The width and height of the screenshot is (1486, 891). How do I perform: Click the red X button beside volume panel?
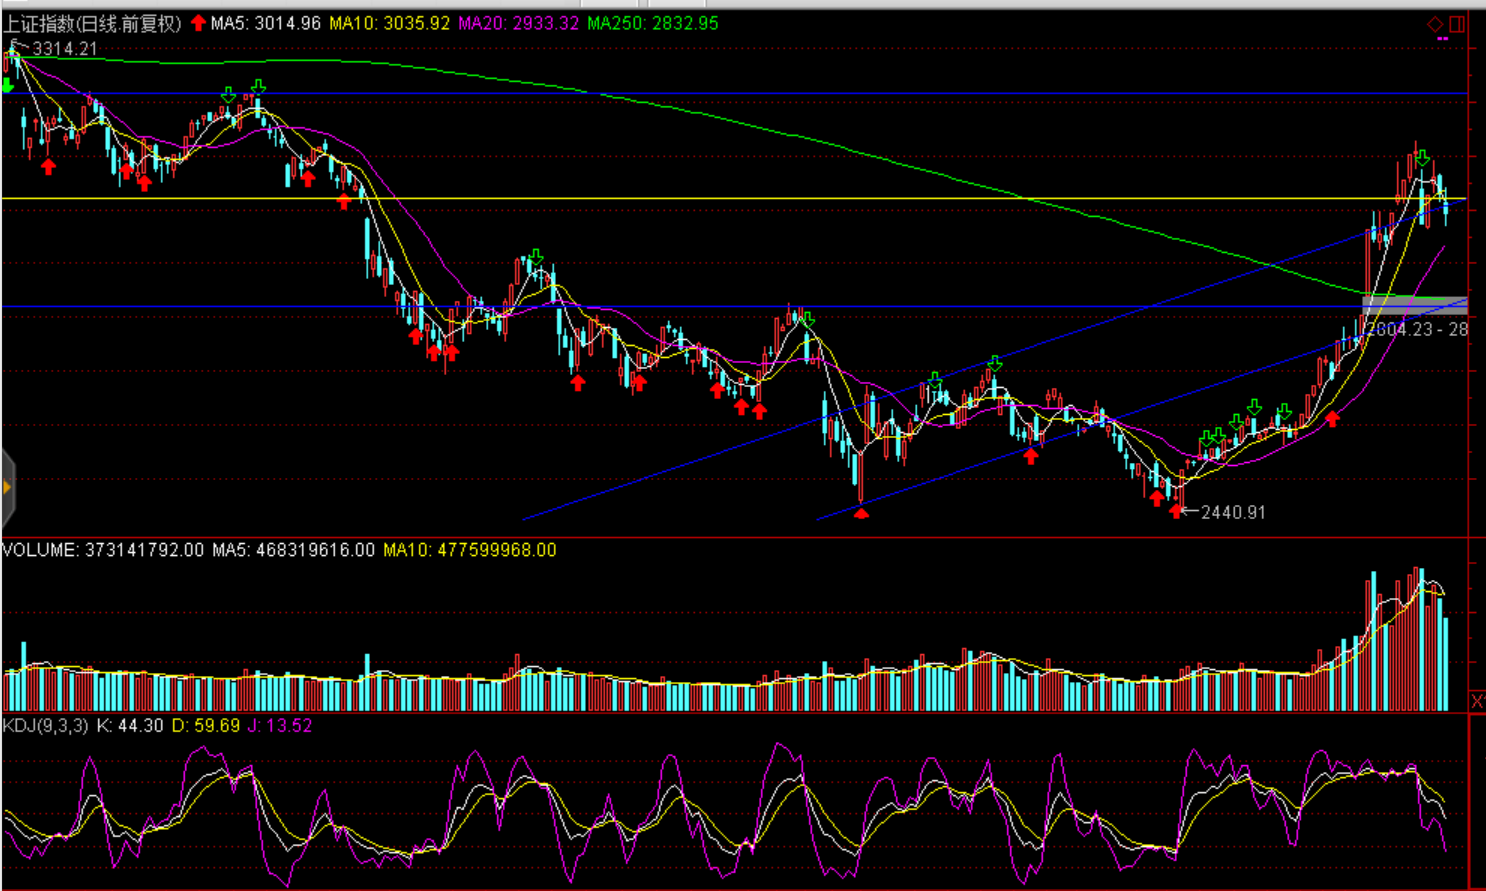[1477, 701]
